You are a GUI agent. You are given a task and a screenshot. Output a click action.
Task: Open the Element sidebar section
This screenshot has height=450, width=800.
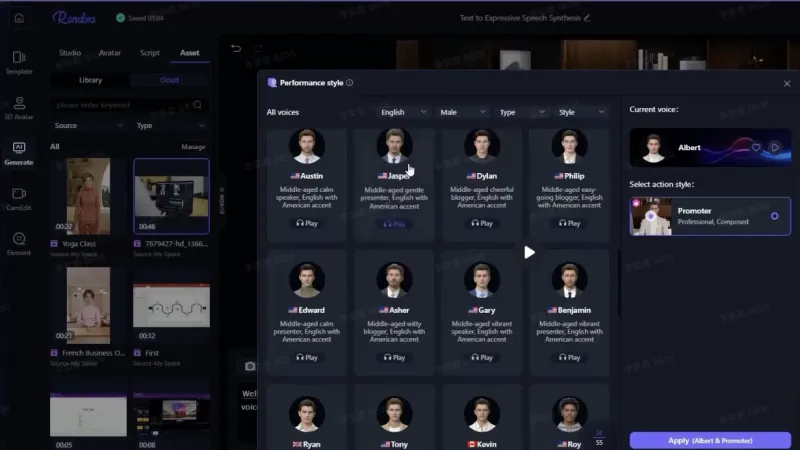pos(19,244)
